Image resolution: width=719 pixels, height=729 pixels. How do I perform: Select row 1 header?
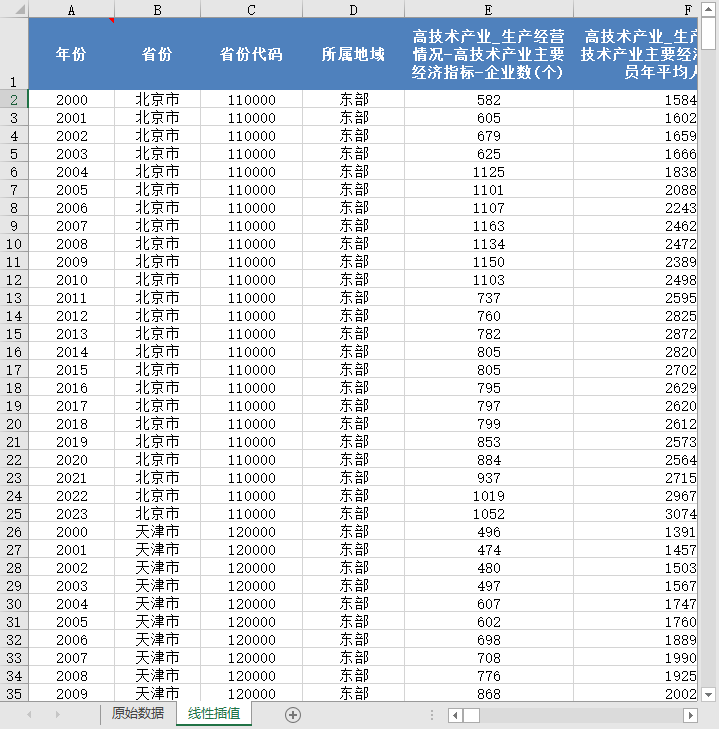[14, 53]
